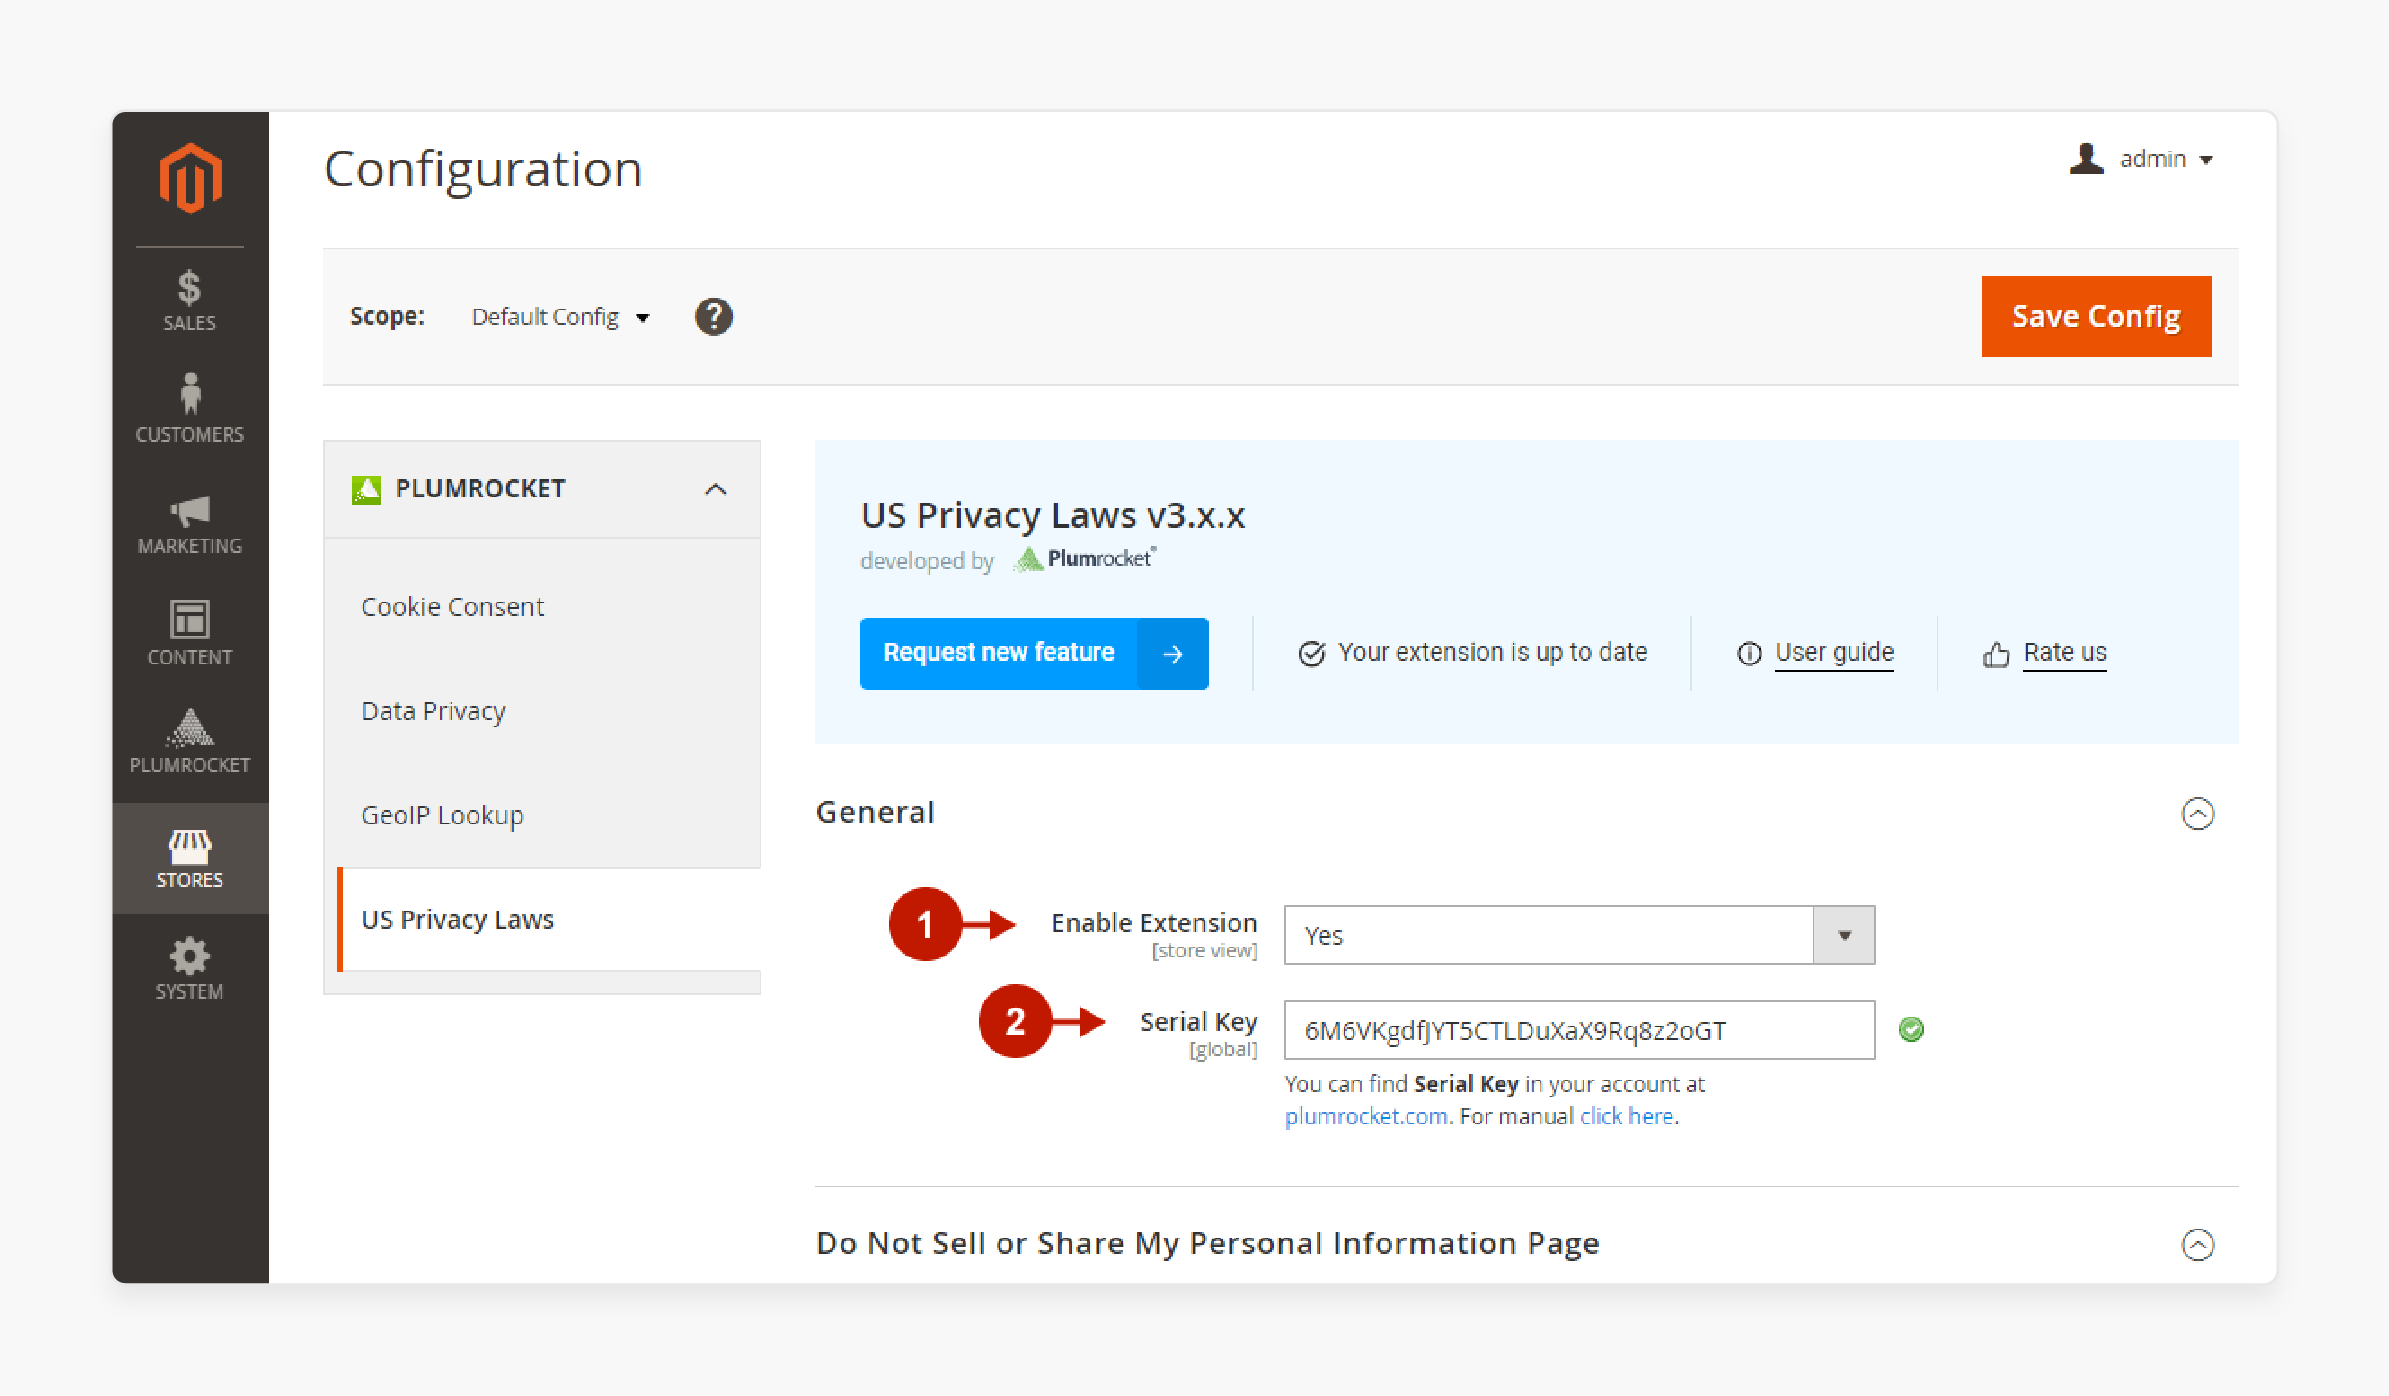This screenshot has height=1396, width=2389.
Task: Click the green Plumrocket tab logo icon
Action: tap(366, 490)
